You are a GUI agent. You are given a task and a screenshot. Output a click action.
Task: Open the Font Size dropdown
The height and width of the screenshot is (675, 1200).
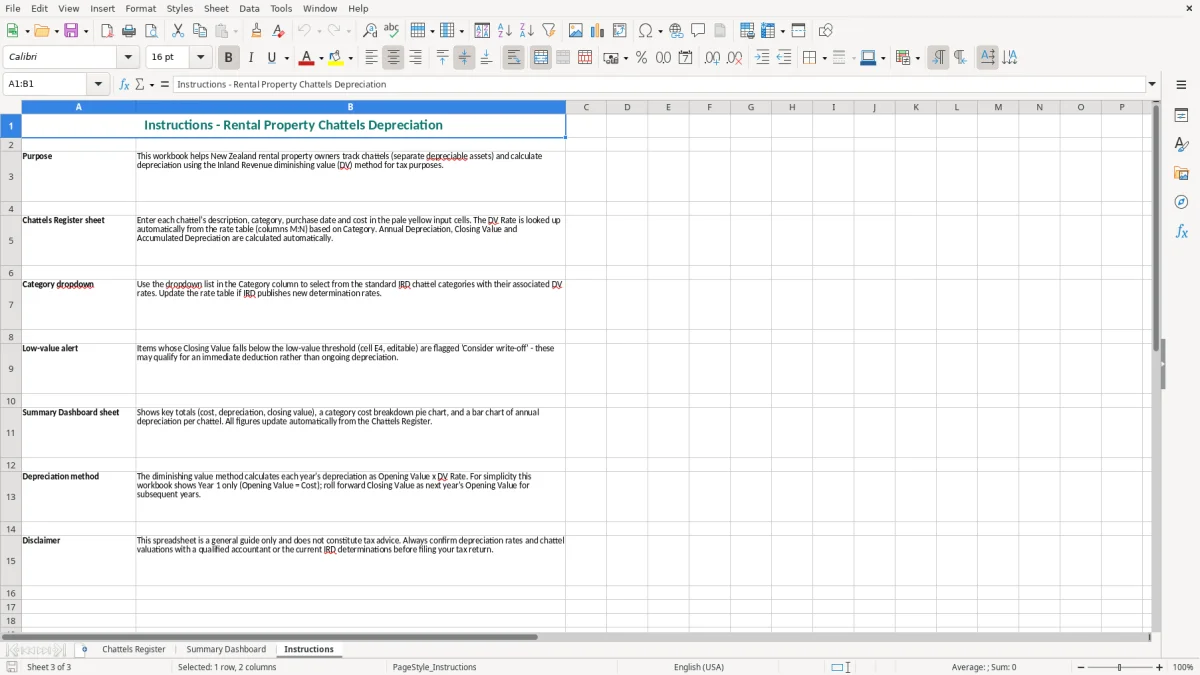coord(200,58)
